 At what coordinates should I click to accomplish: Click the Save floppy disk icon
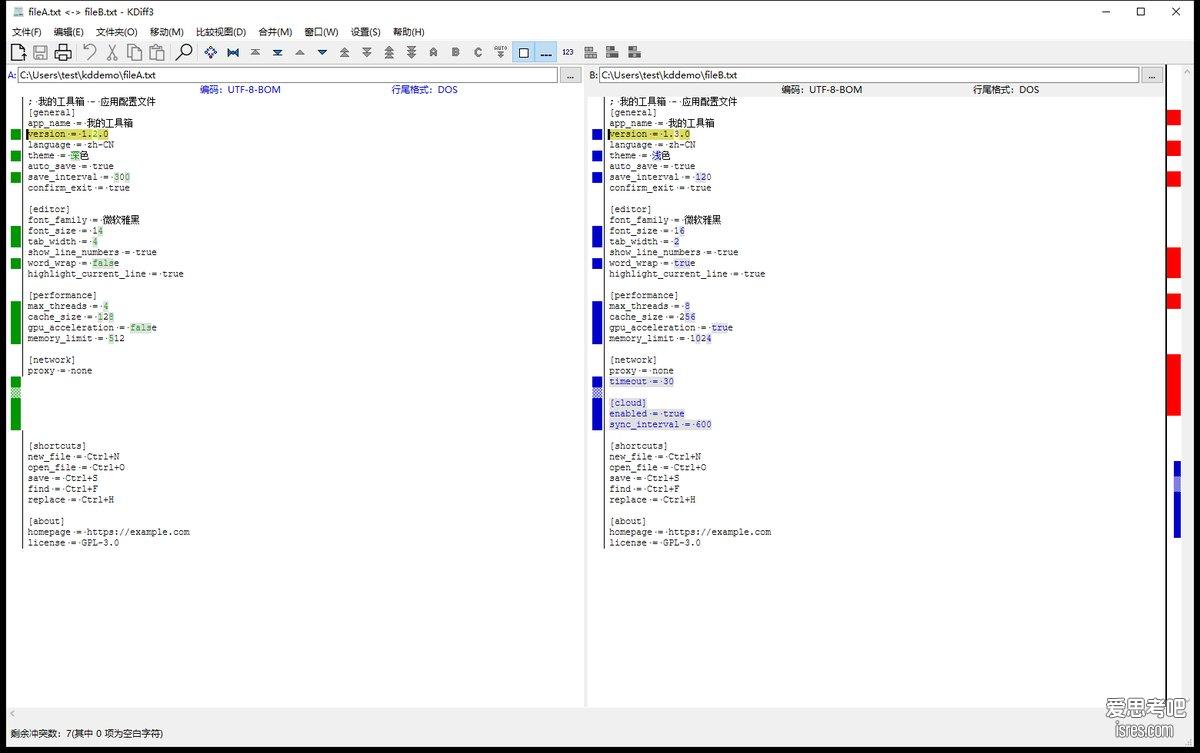tap(41, 52)
